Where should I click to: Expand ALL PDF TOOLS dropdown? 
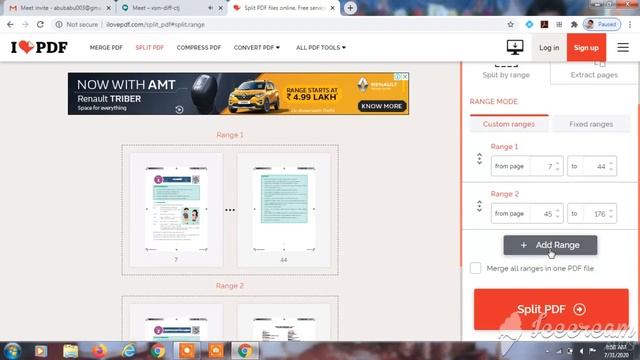click(321, 47)
